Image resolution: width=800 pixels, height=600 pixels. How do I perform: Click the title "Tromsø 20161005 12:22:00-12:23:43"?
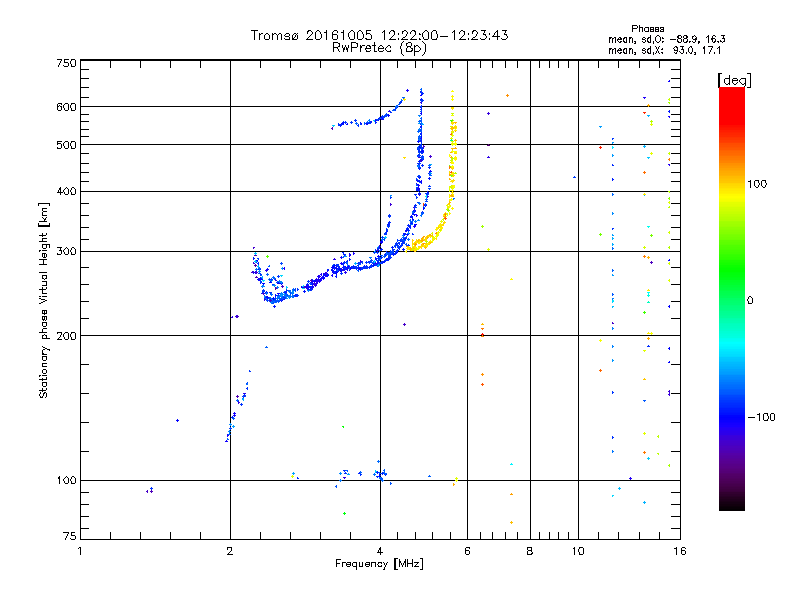click(x=379, y=35)
